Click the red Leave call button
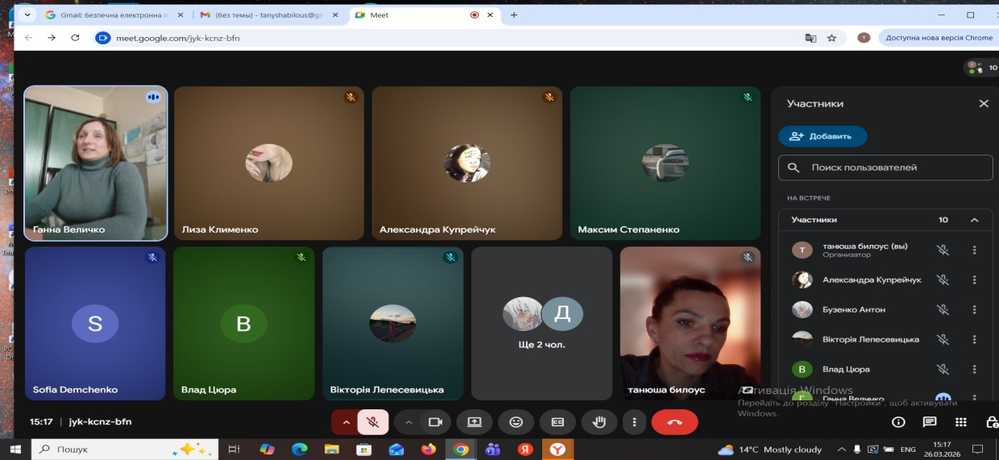 tap(674, 422)
